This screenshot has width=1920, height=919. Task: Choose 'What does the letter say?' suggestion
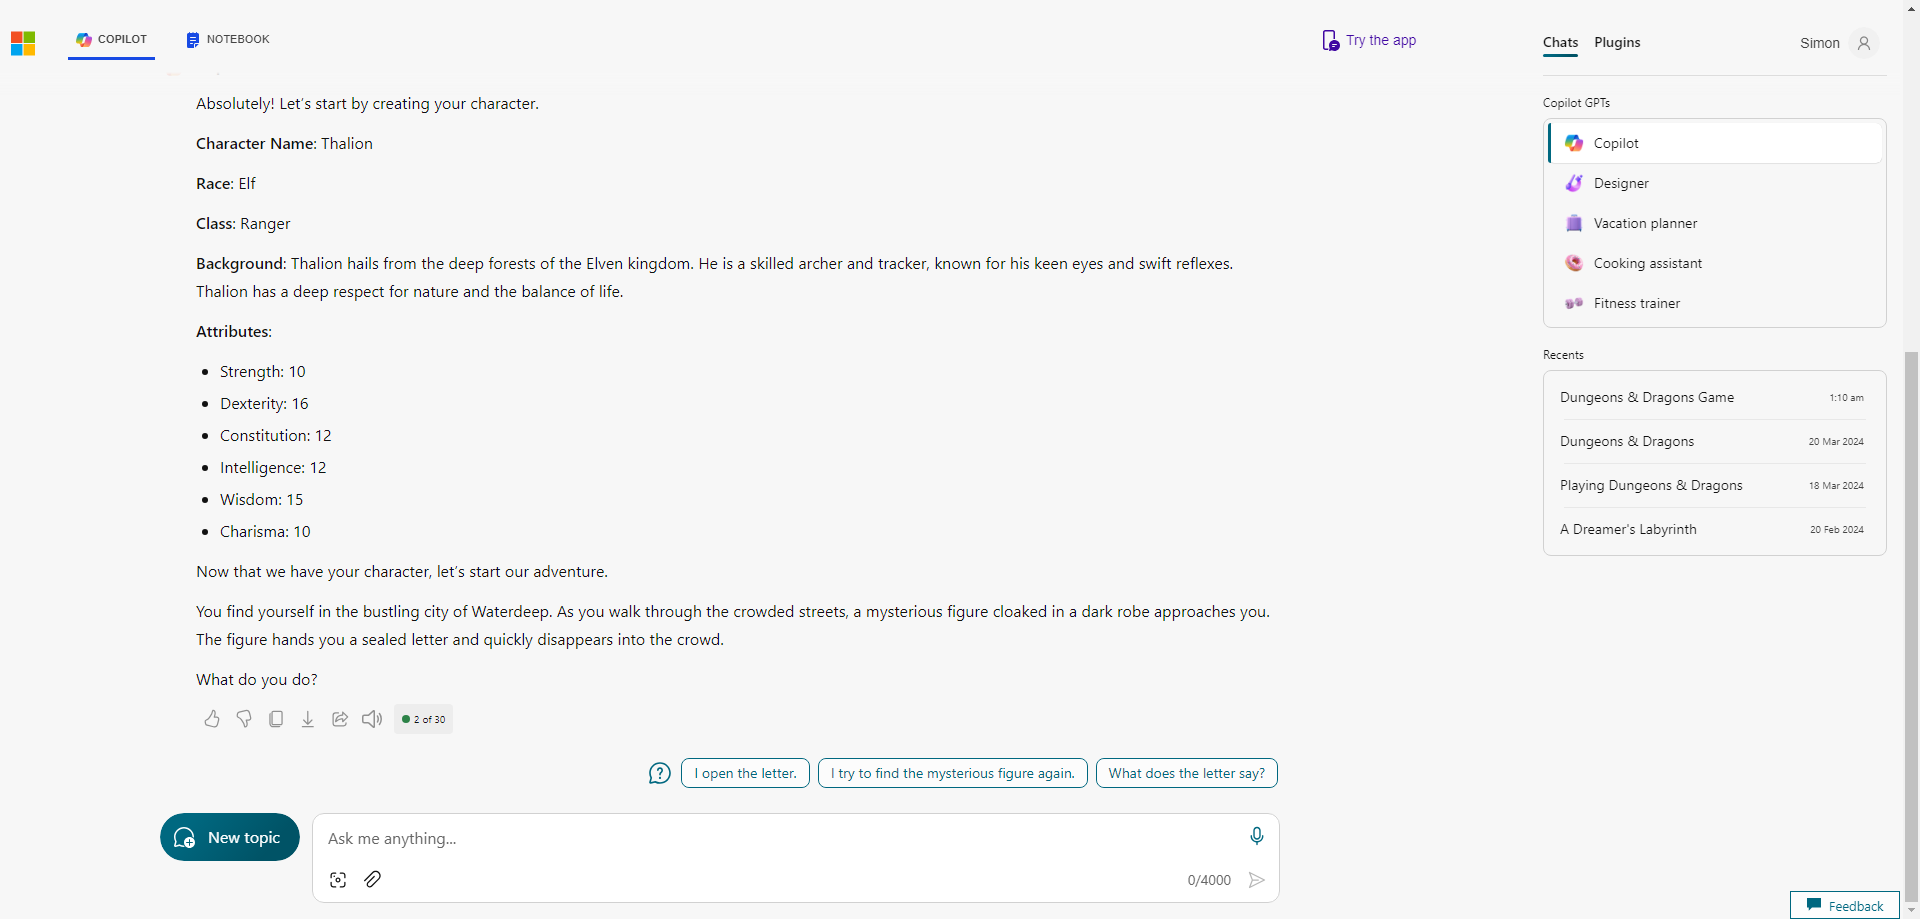pos(1187,773)
